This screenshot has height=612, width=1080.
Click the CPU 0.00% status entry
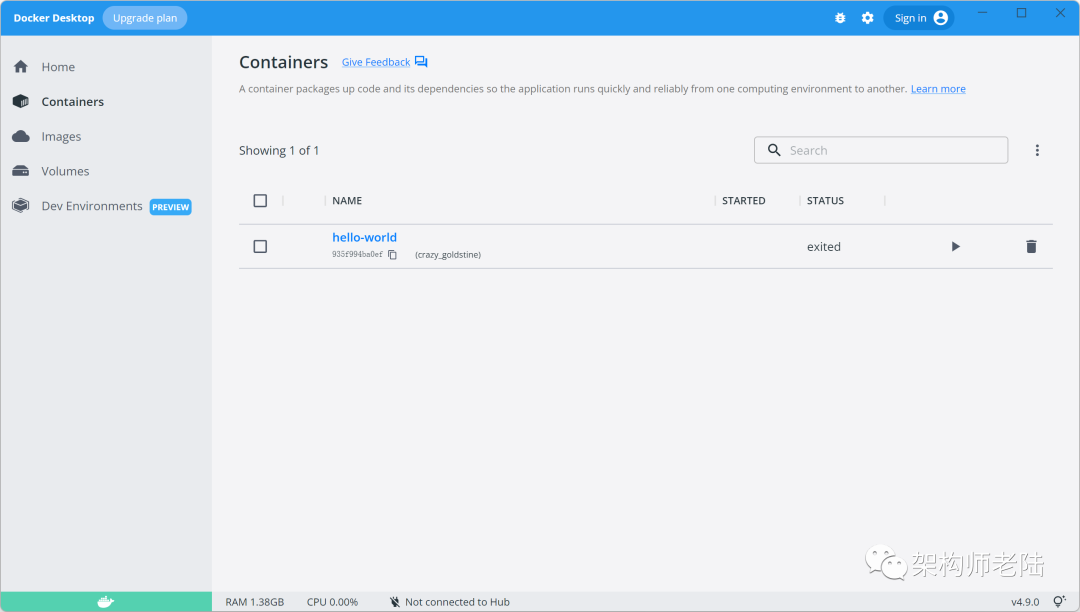(x=332, y=602)
